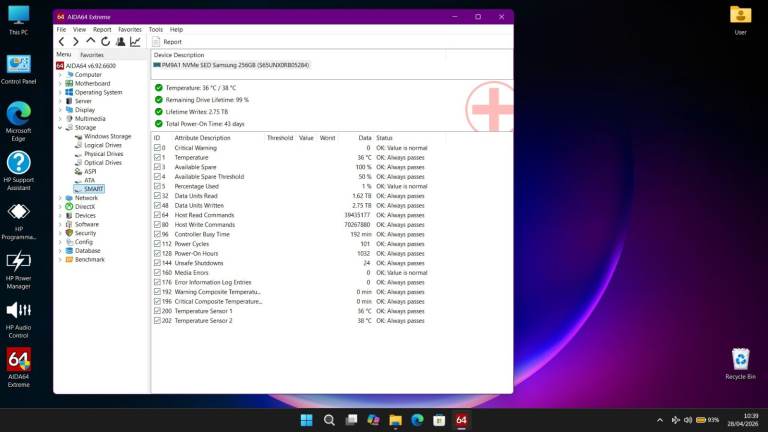Toggle the Unsafe Shutdowns checkbox
This screenshot has height=432, width=768.
(x=157, y=263)
